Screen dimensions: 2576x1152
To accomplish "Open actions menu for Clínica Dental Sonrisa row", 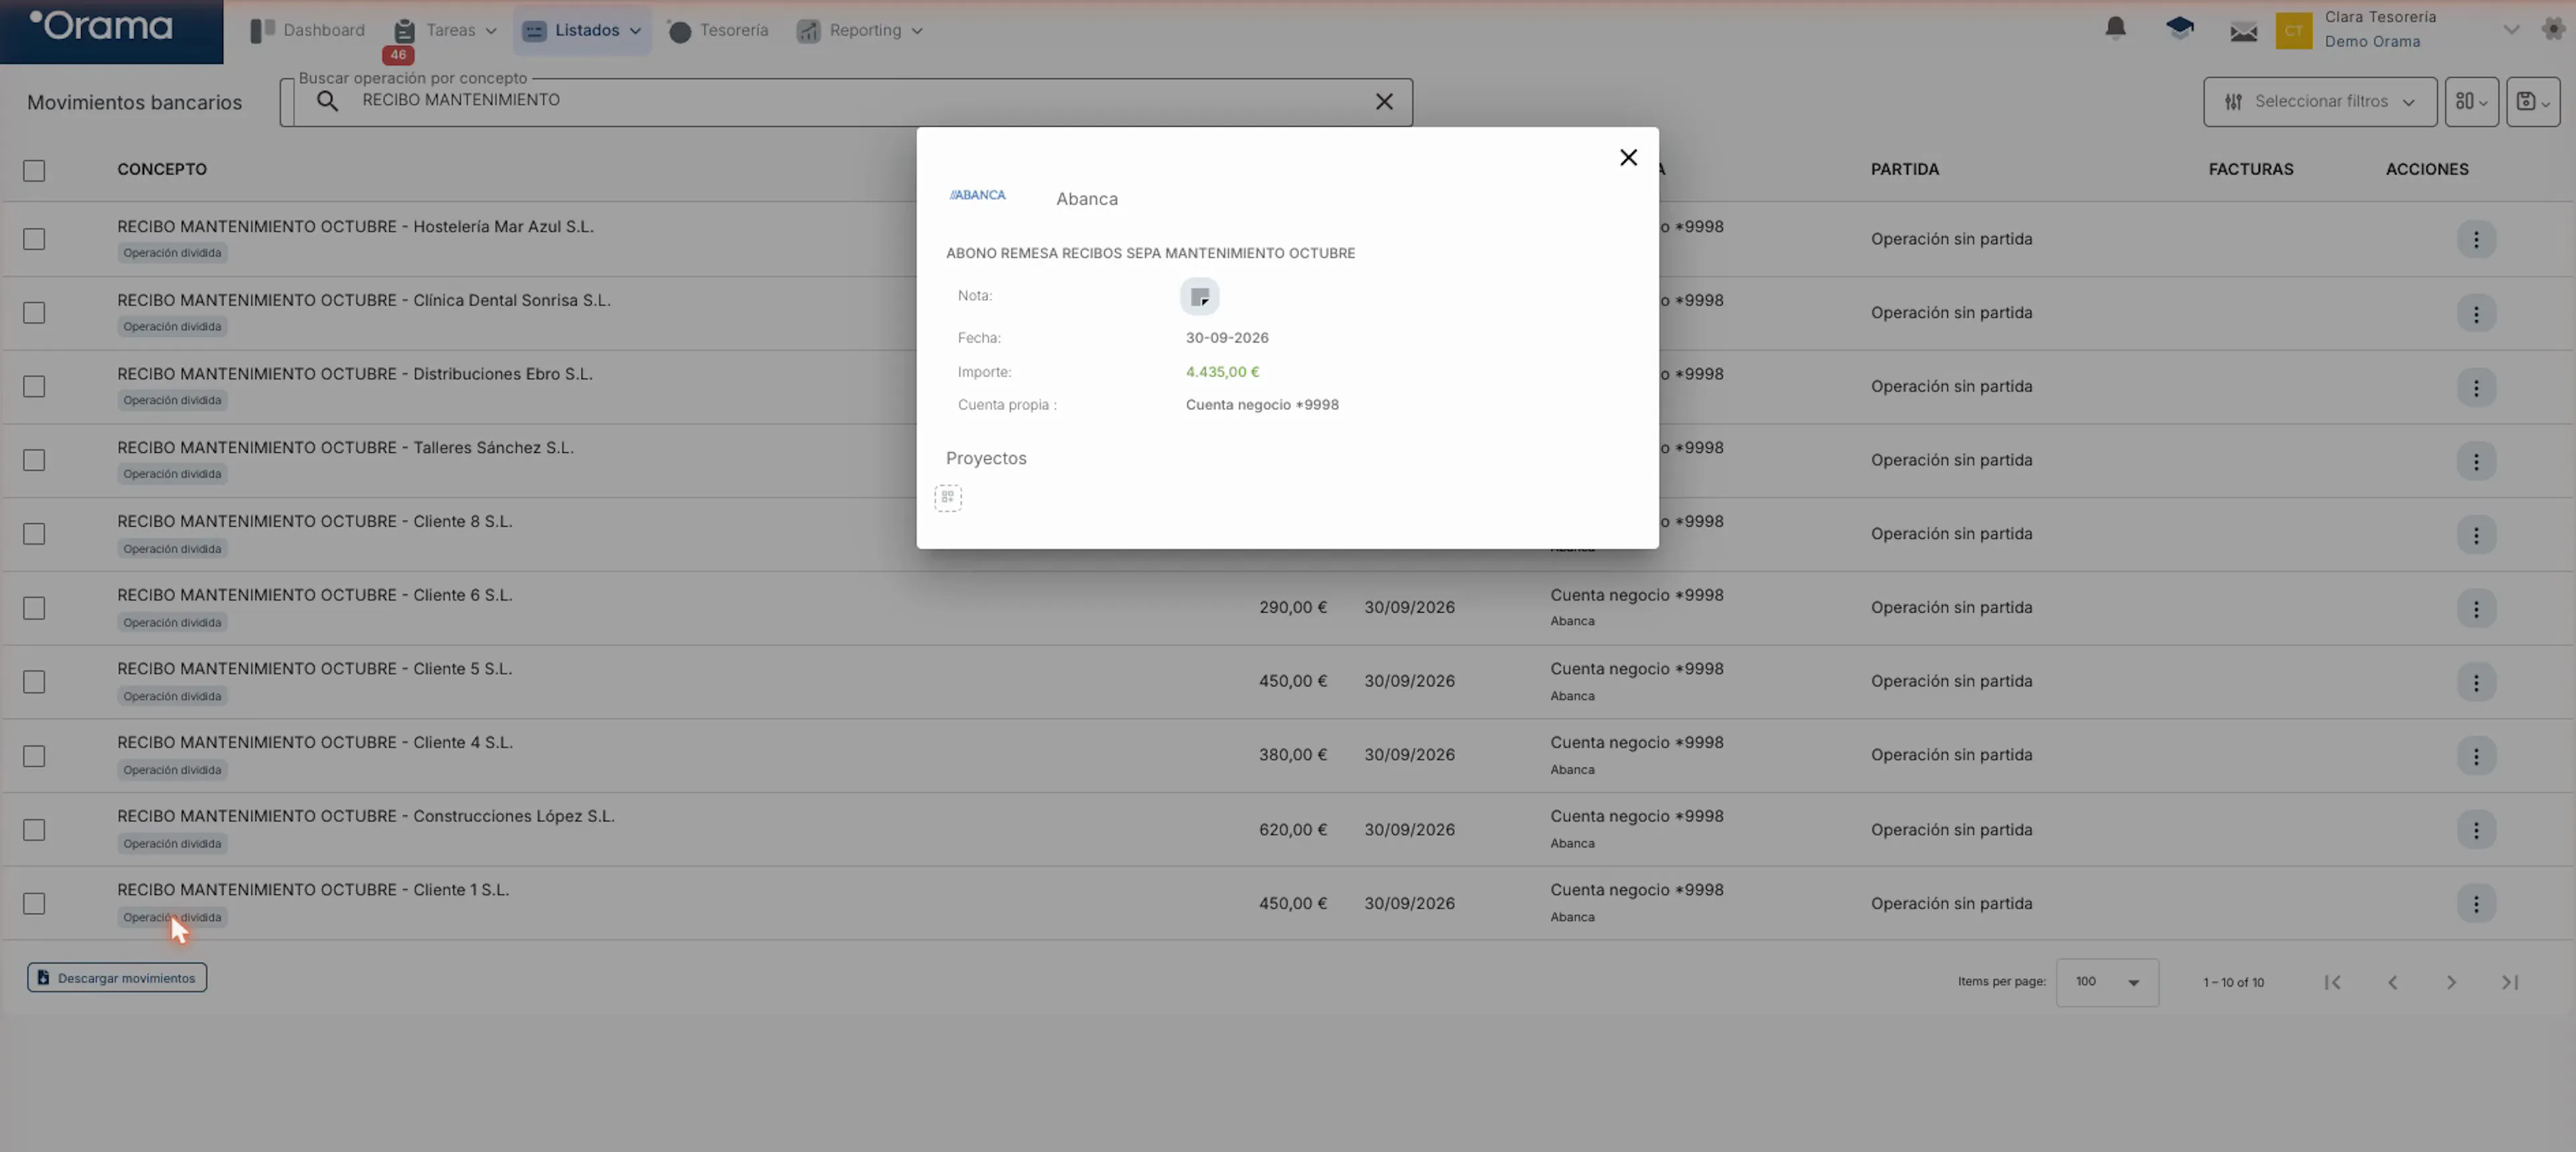I will (x=2475, y=313).
